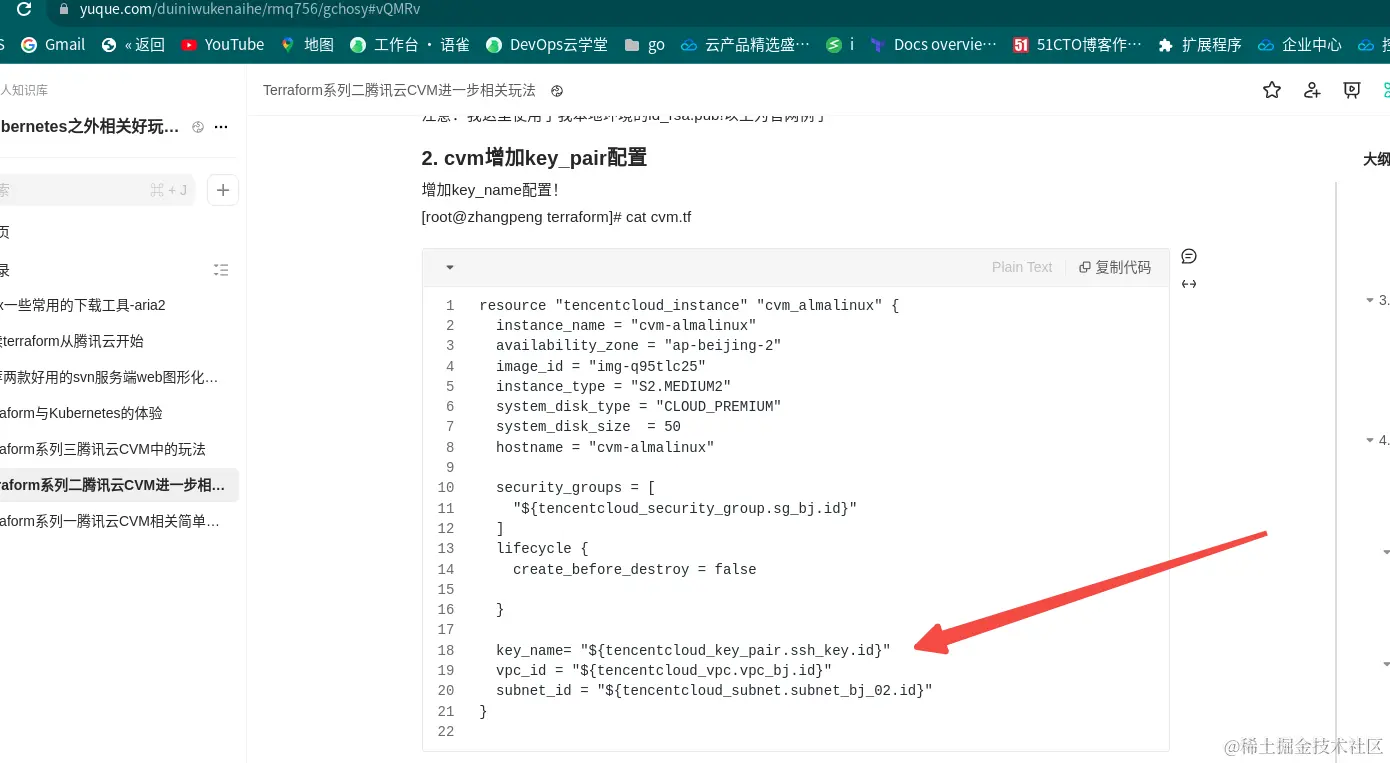
Task: Toggle the directory tree view icon
Action: tap(221, 270)
